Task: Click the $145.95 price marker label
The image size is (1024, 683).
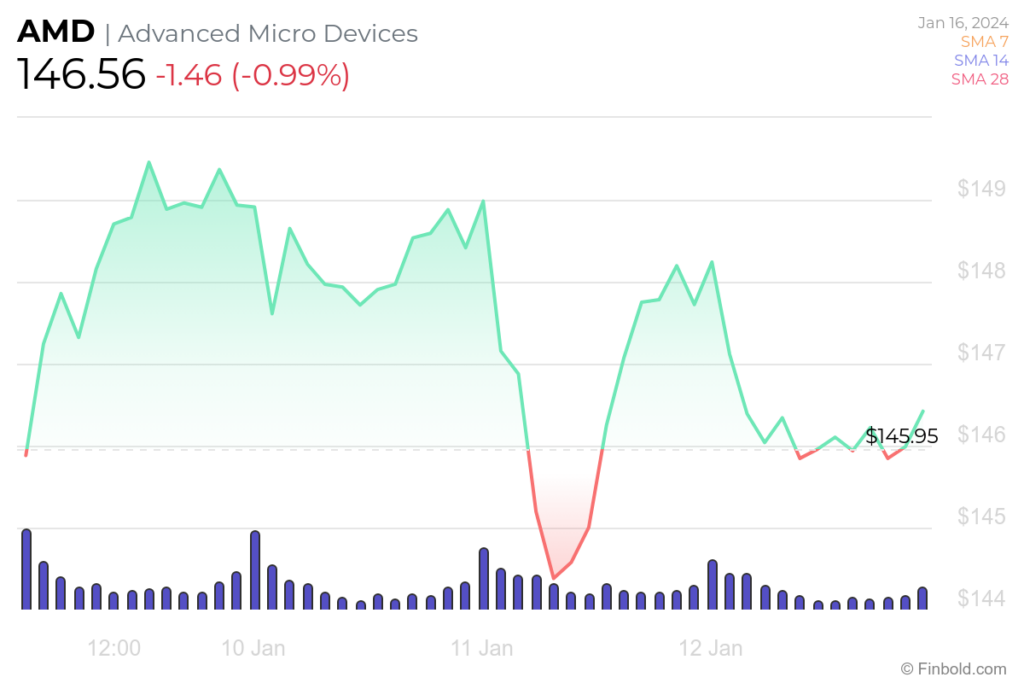Action: (902, 436)
